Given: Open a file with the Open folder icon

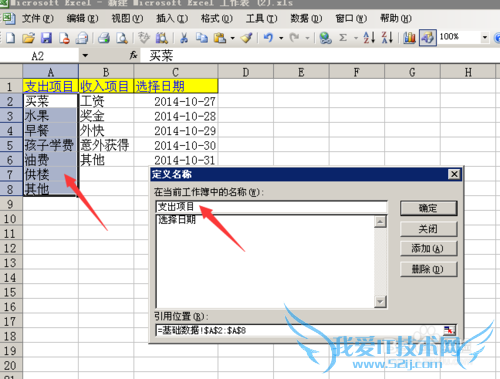Looking at the screenshot, I should 29,38.
